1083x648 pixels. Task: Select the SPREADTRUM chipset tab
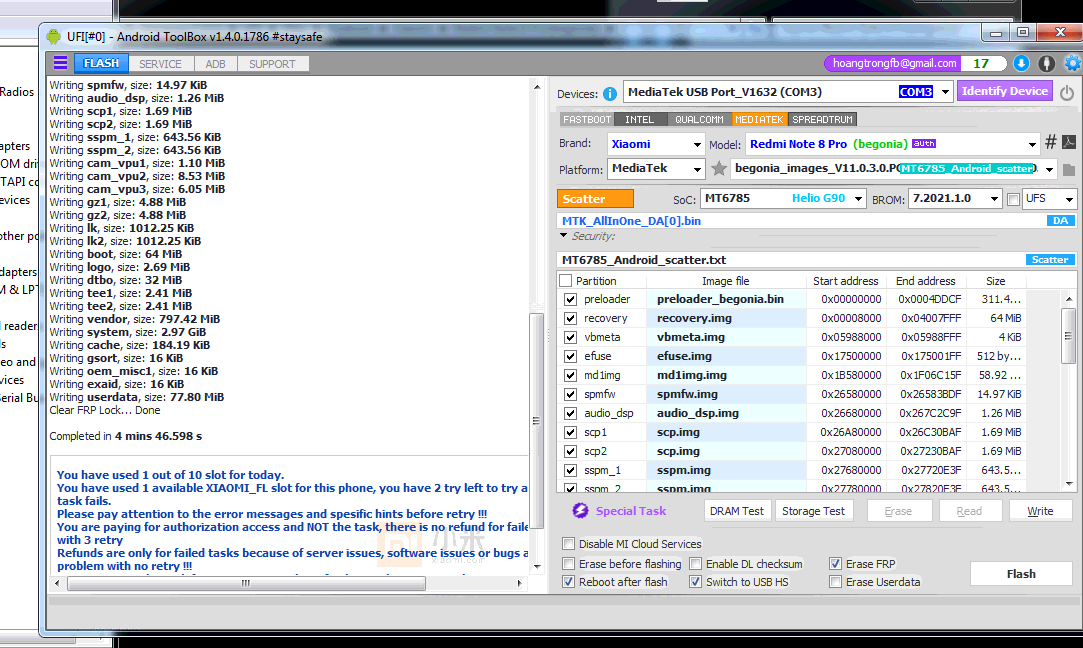coord(822,120)
